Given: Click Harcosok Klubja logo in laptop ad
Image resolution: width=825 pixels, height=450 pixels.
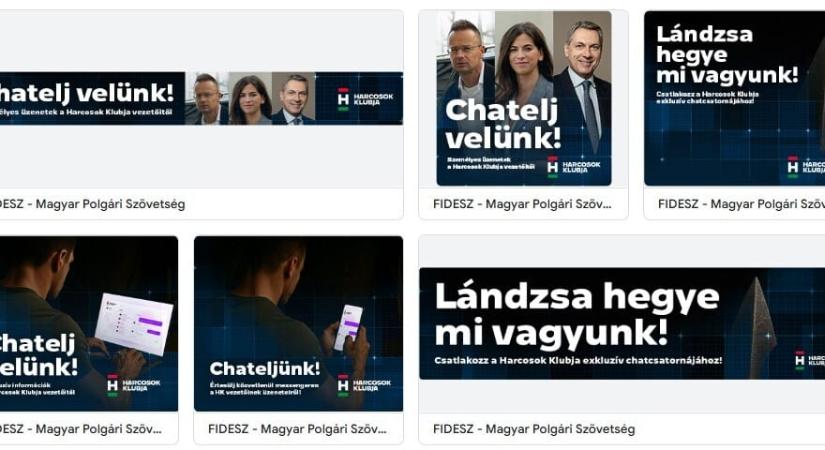Looking at the screenshot, I should tap(134, 385).
